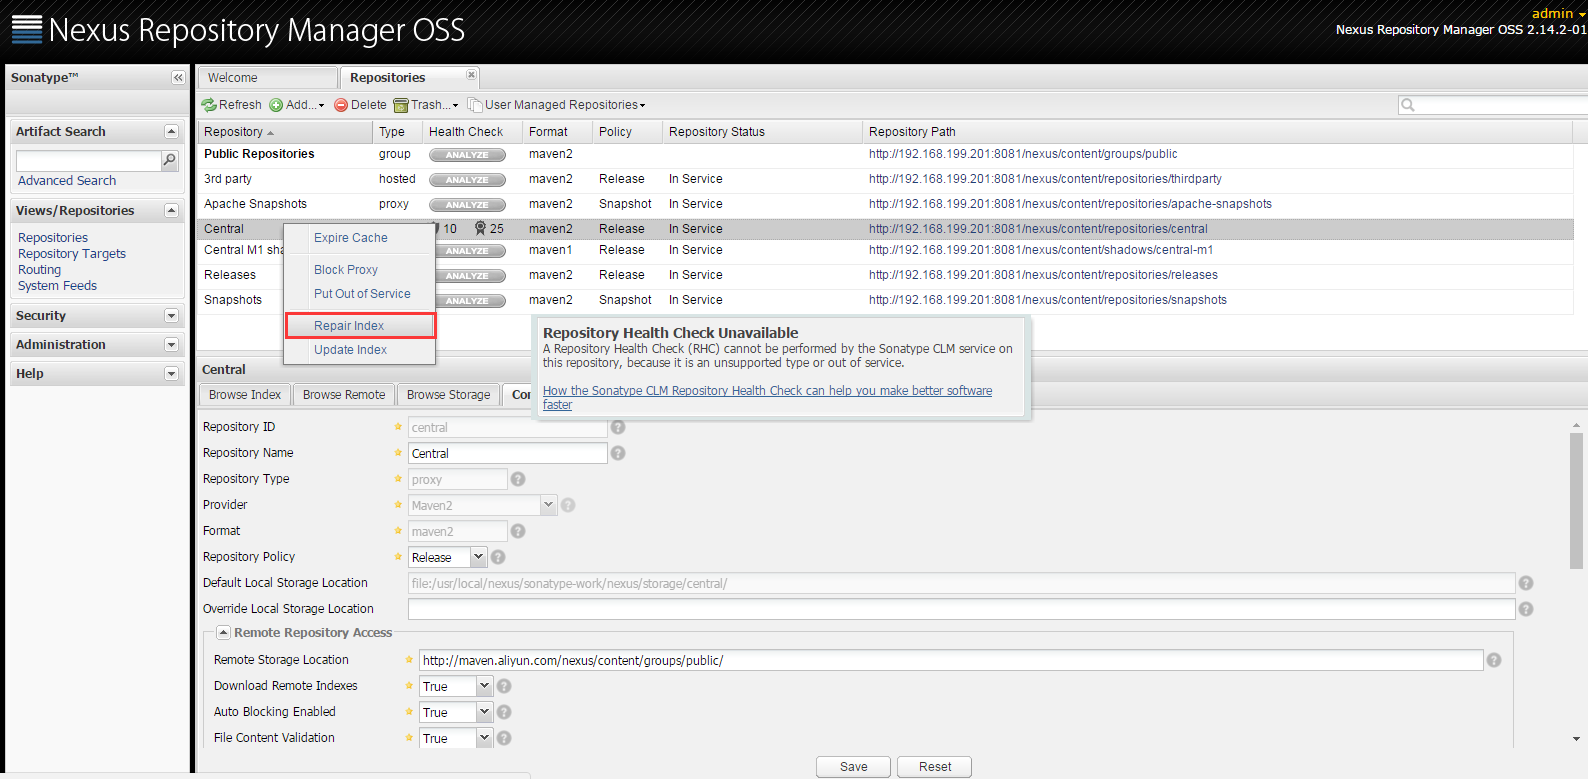Open System Feeds in sidebar

(x=57, y=286)
